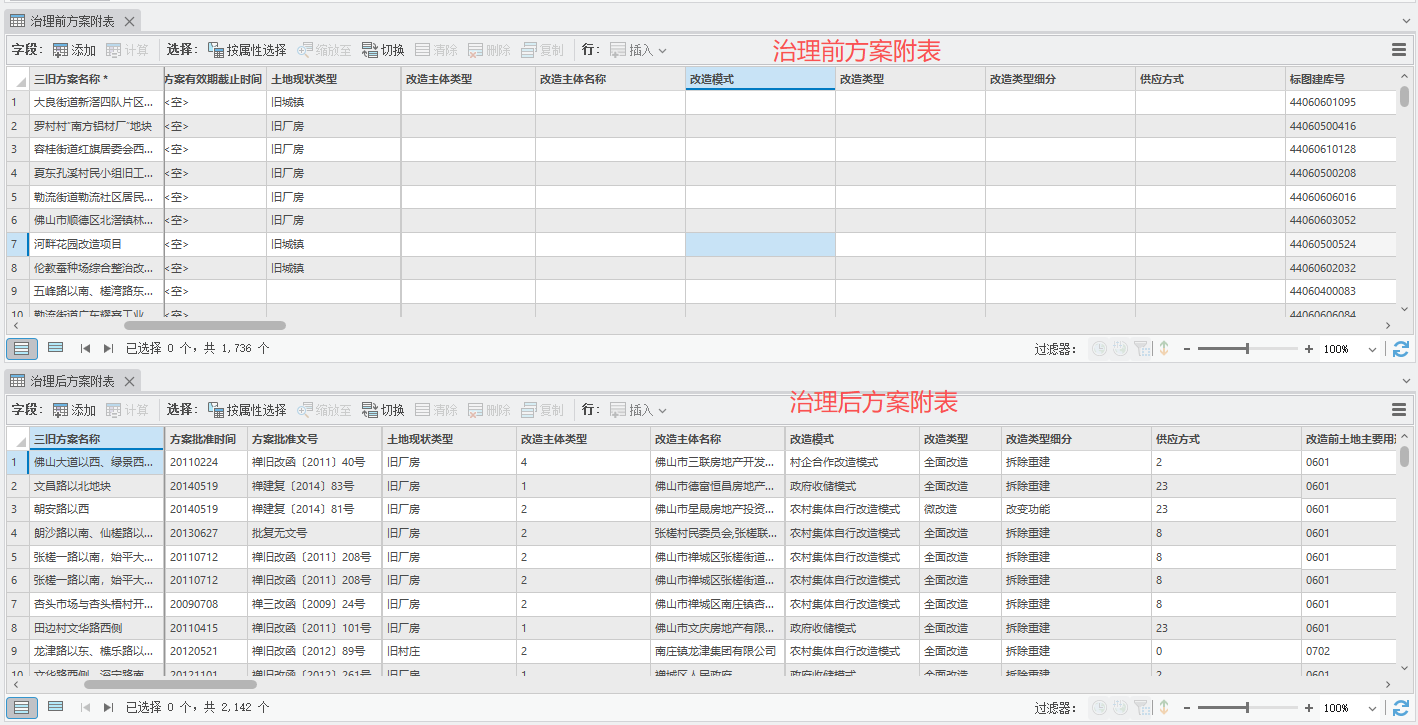
Task: Open 100% zoom dropdown in 治理前方案附表
Action: 1372,350
